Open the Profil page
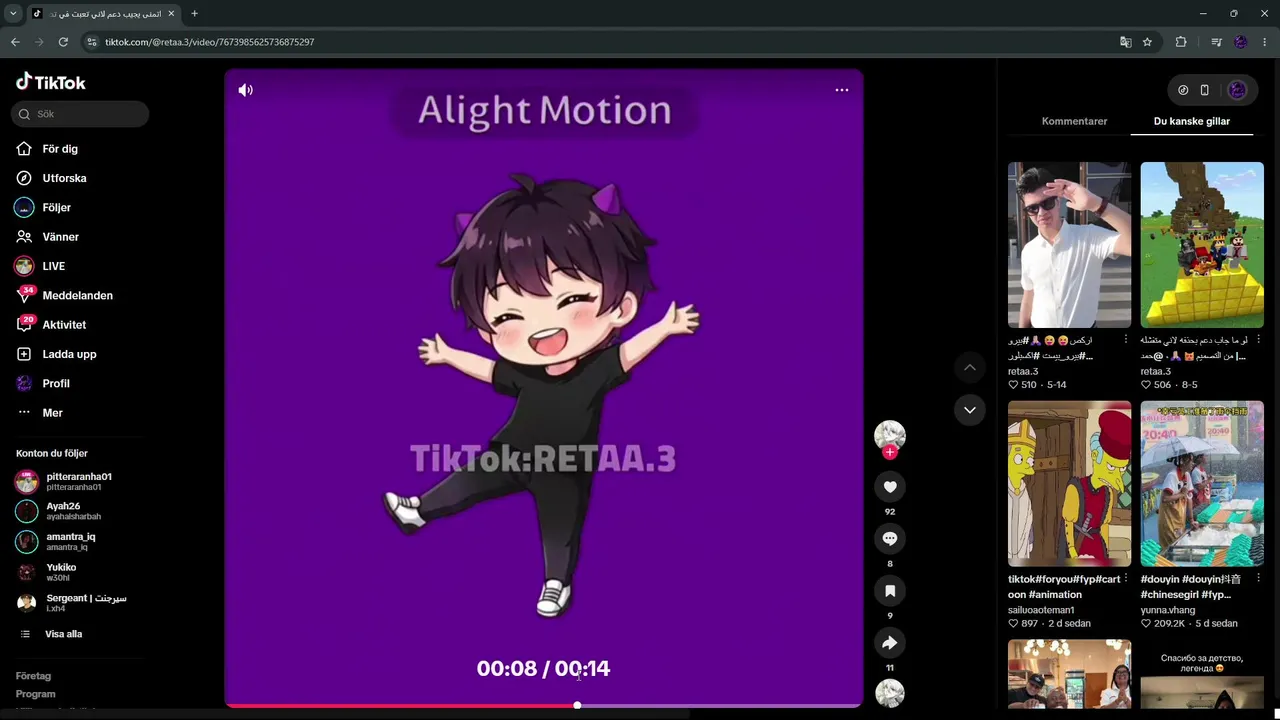The height and width of the screenshot is (720, 1280). [x=56, y=384]
